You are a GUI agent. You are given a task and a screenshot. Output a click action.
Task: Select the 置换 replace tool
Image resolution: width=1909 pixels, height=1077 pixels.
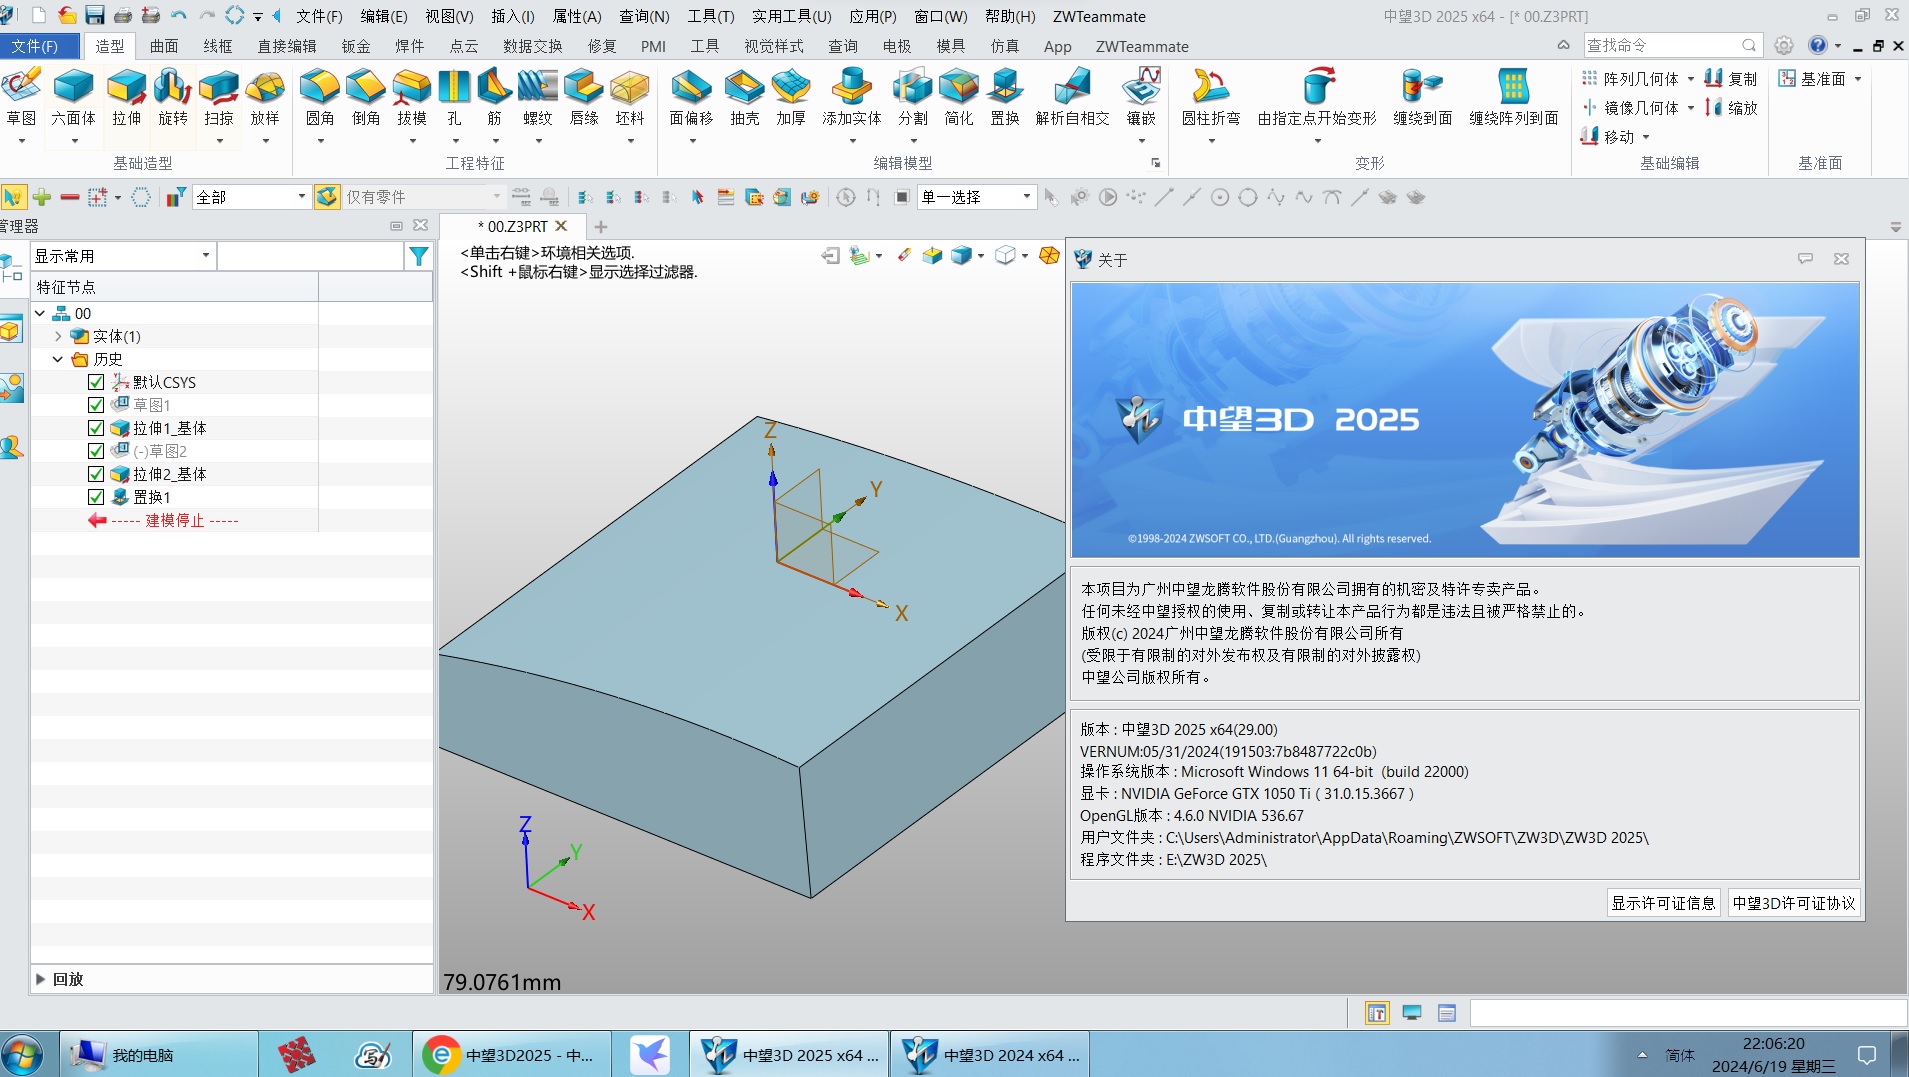pos(1005,97)
